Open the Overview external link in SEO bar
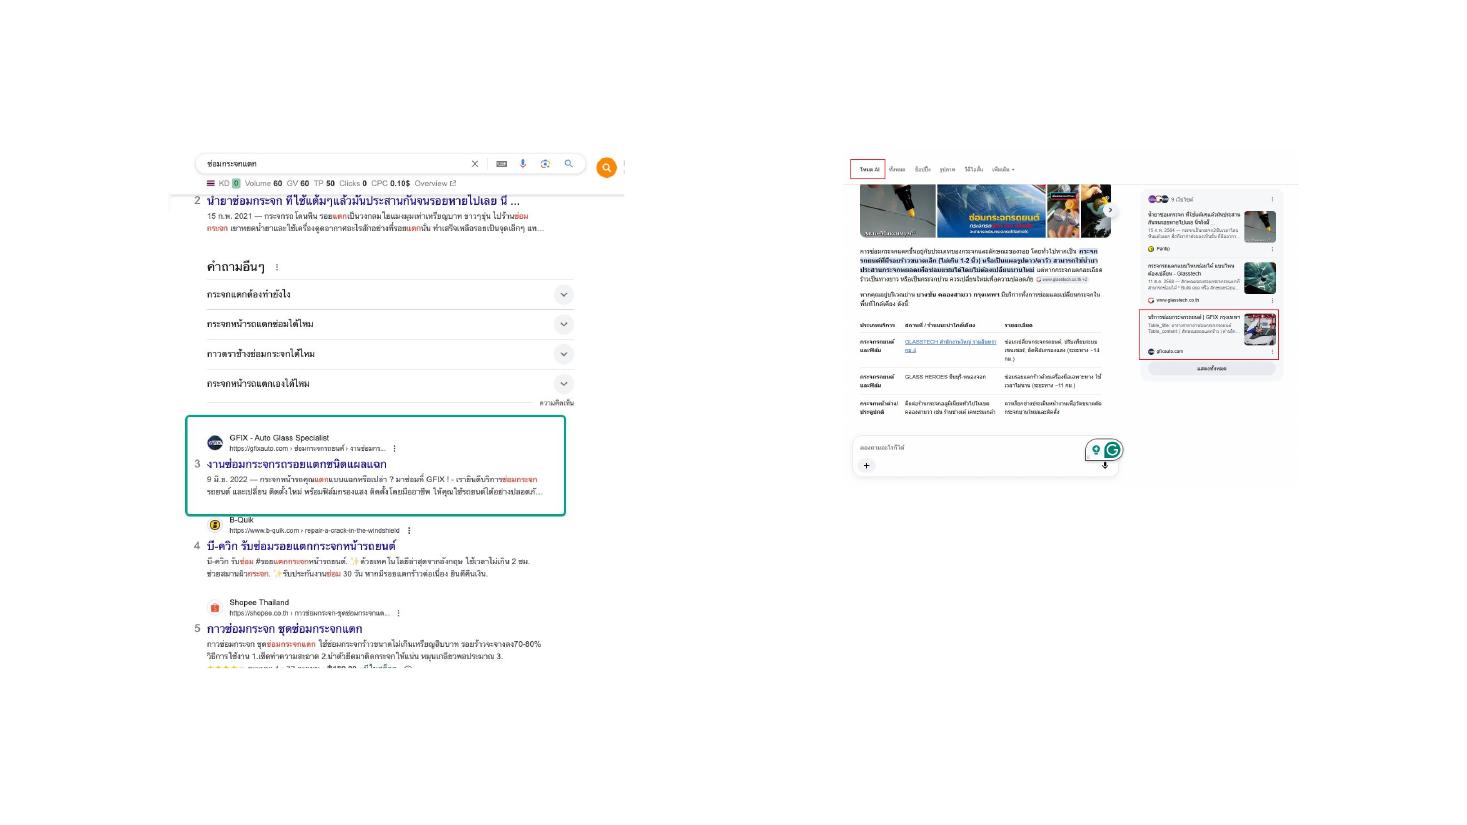Screen dimensions: 1467x825 tap(435, 184)
